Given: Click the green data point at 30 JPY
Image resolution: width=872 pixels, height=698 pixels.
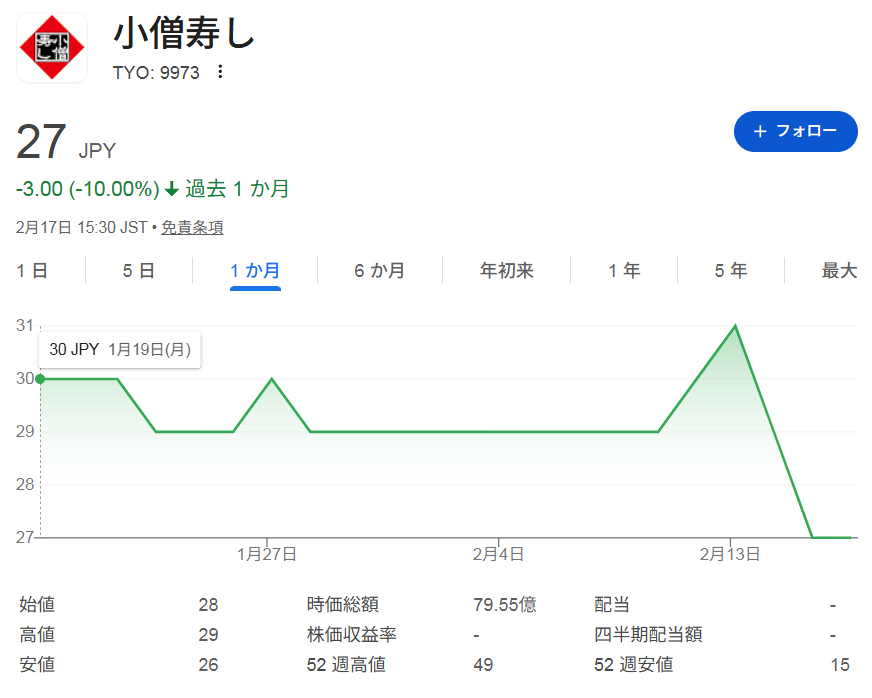Looking at the screenshot, I should pos(40,379).
